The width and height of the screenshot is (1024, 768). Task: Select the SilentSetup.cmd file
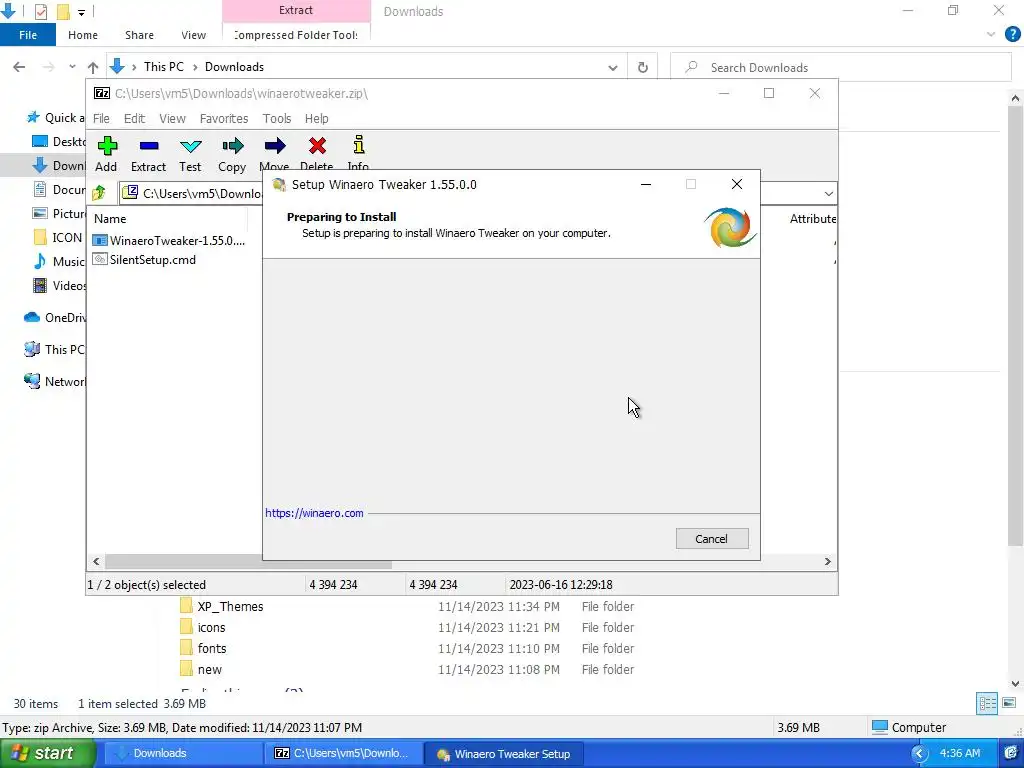[x=144, y=259]
